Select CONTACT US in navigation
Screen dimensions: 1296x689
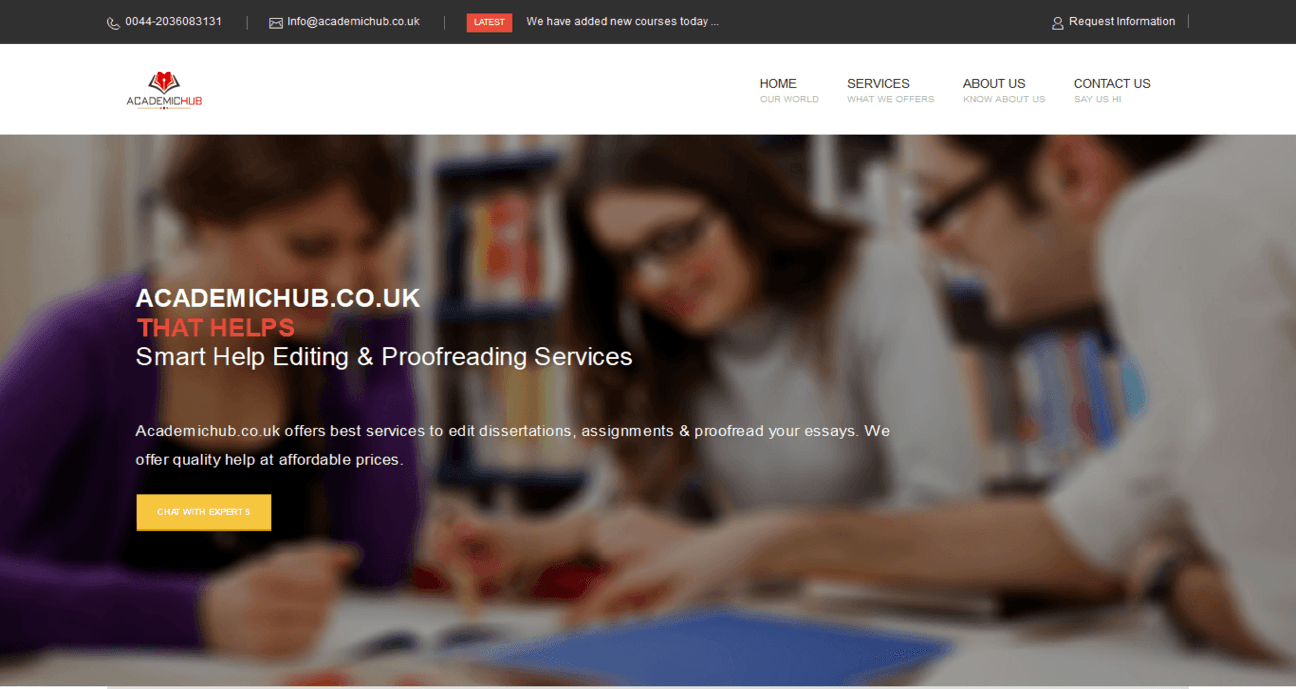tap(1112, 84)
